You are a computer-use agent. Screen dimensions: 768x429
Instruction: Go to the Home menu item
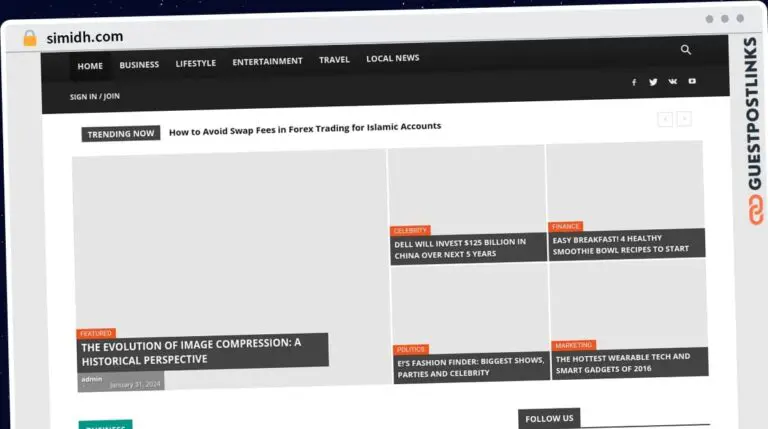[x=90, y=66]
